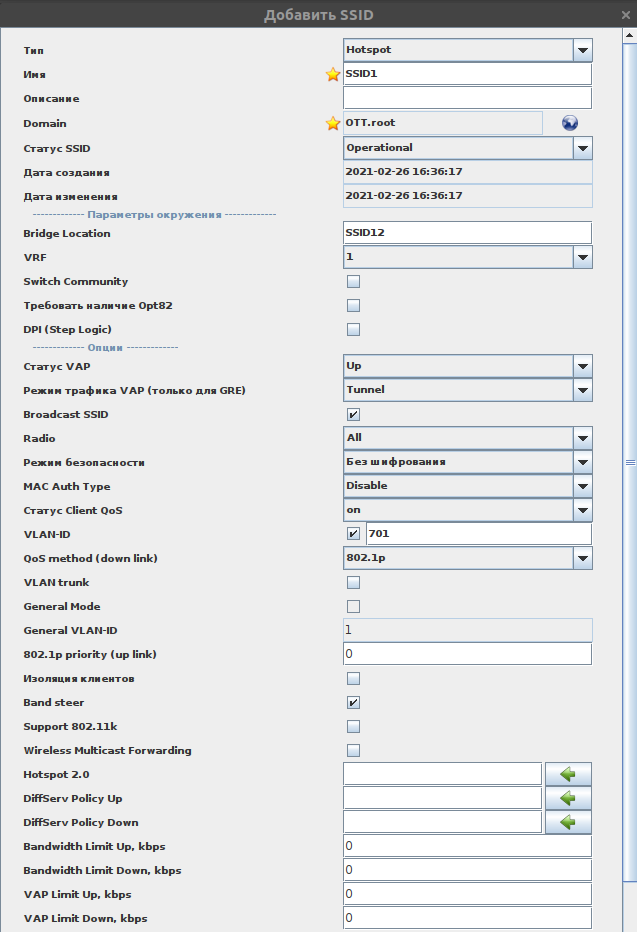Image resolution: width=637 pixels, height=932 pixels.
Task: Disable the Band steer checkbox
Action: coord(353,703)
